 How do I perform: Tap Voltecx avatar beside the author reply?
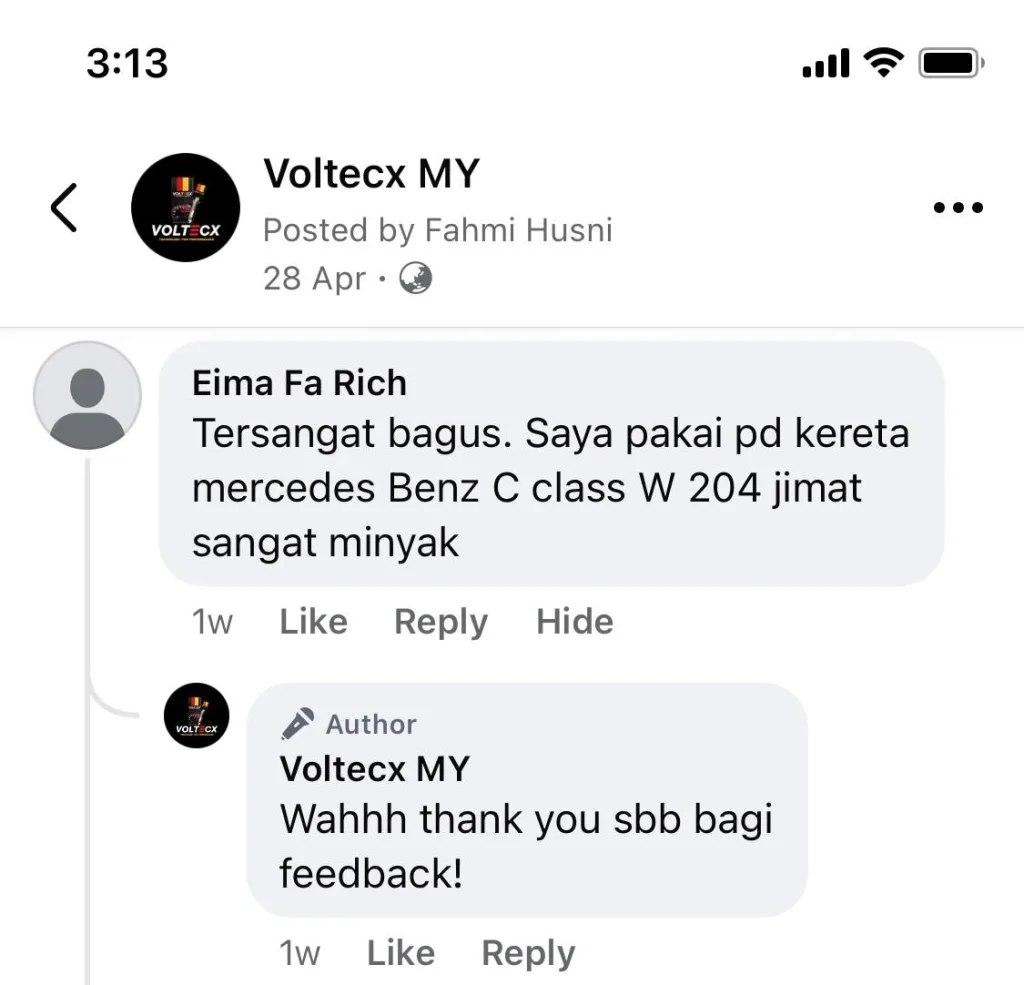pyautogui.click(x=197, y=715)
